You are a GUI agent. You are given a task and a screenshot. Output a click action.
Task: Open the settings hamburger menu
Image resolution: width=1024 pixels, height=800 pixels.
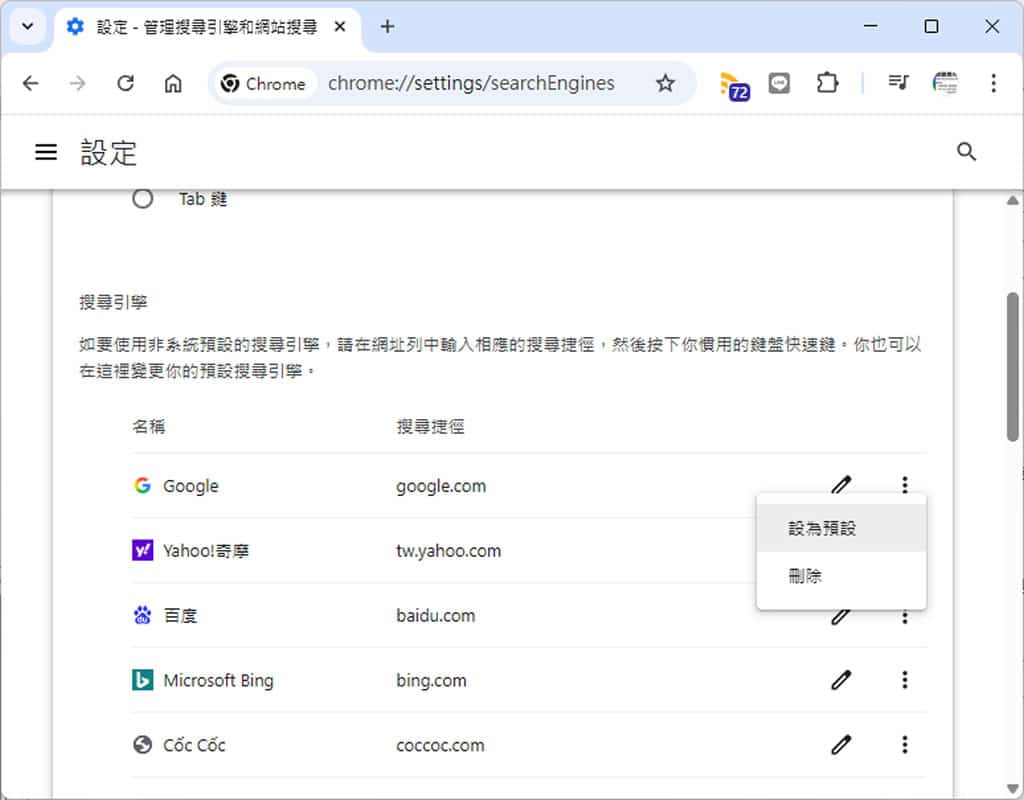[x=46, y=152]
